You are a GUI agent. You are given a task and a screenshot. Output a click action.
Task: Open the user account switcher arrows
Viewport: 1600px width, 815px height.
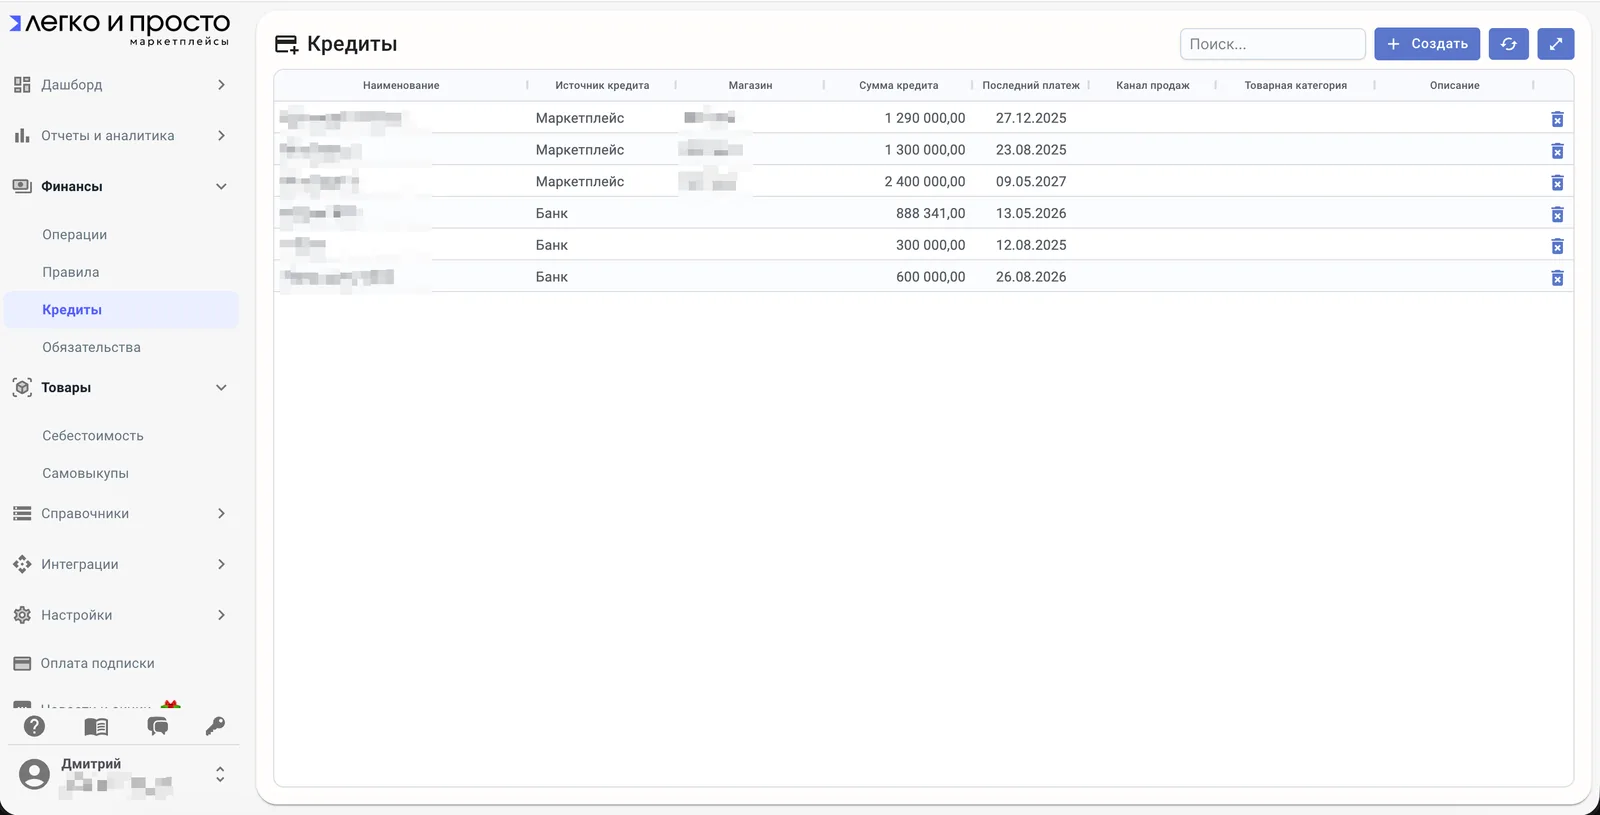(220, 775)
